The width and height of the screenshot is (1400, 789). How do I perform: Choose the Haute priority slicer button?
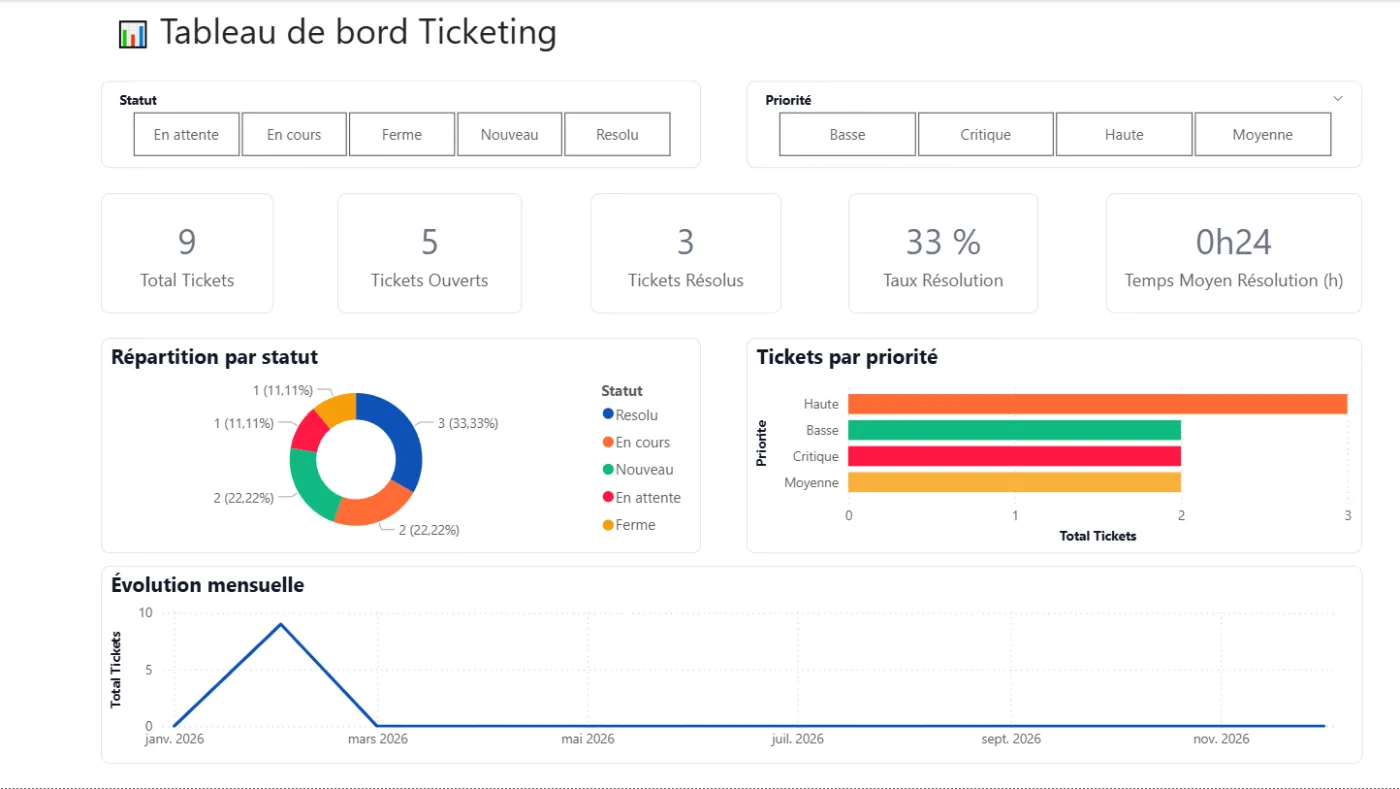tap(1124, 134)
